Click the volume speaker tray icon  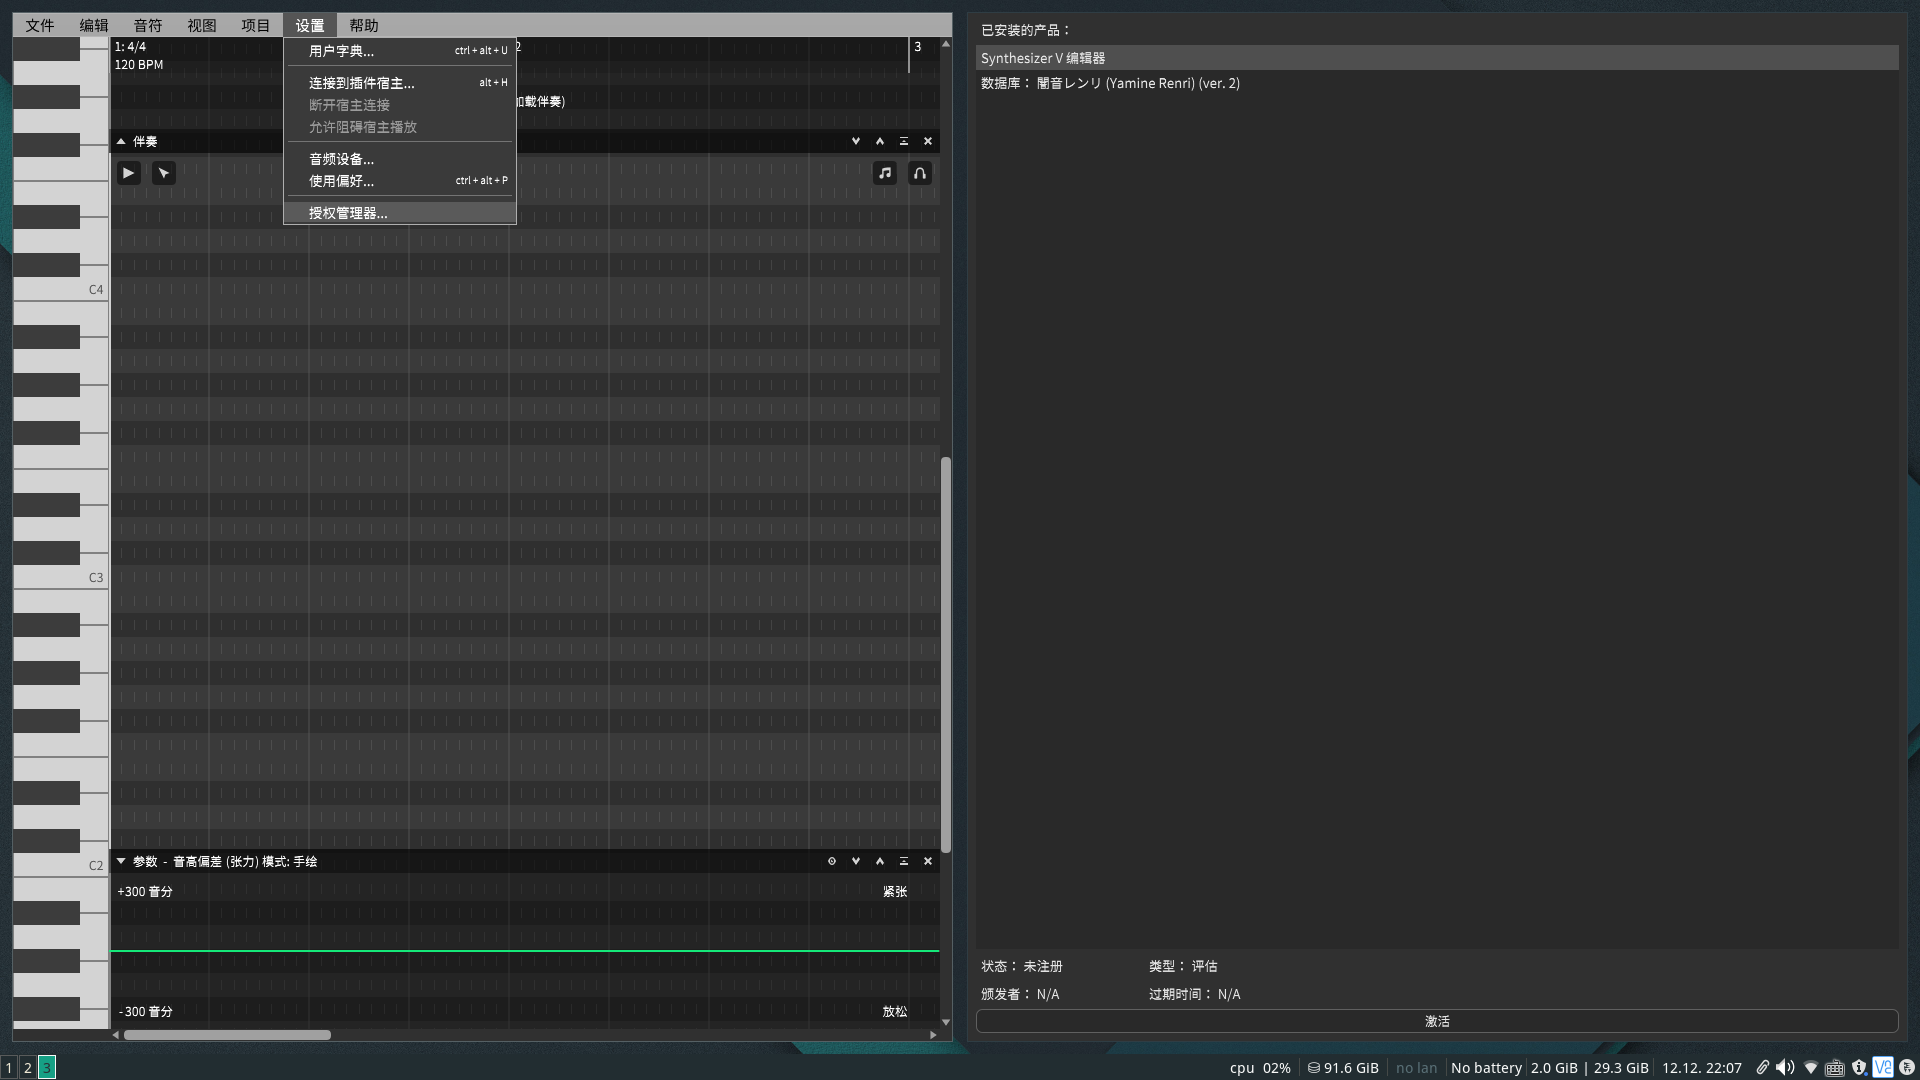1785,1067
